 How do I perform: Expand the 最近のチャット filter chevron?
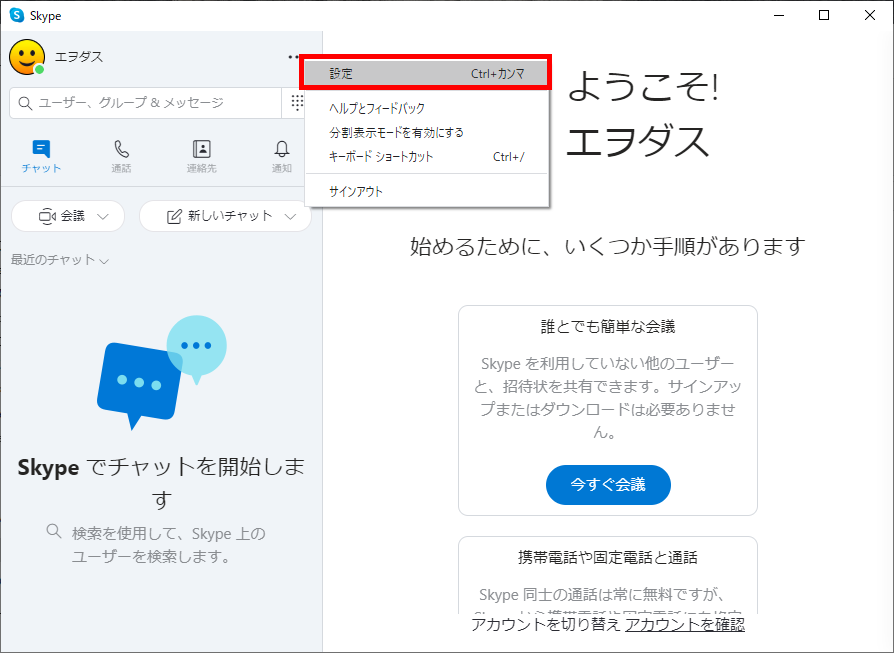point(104,260)
